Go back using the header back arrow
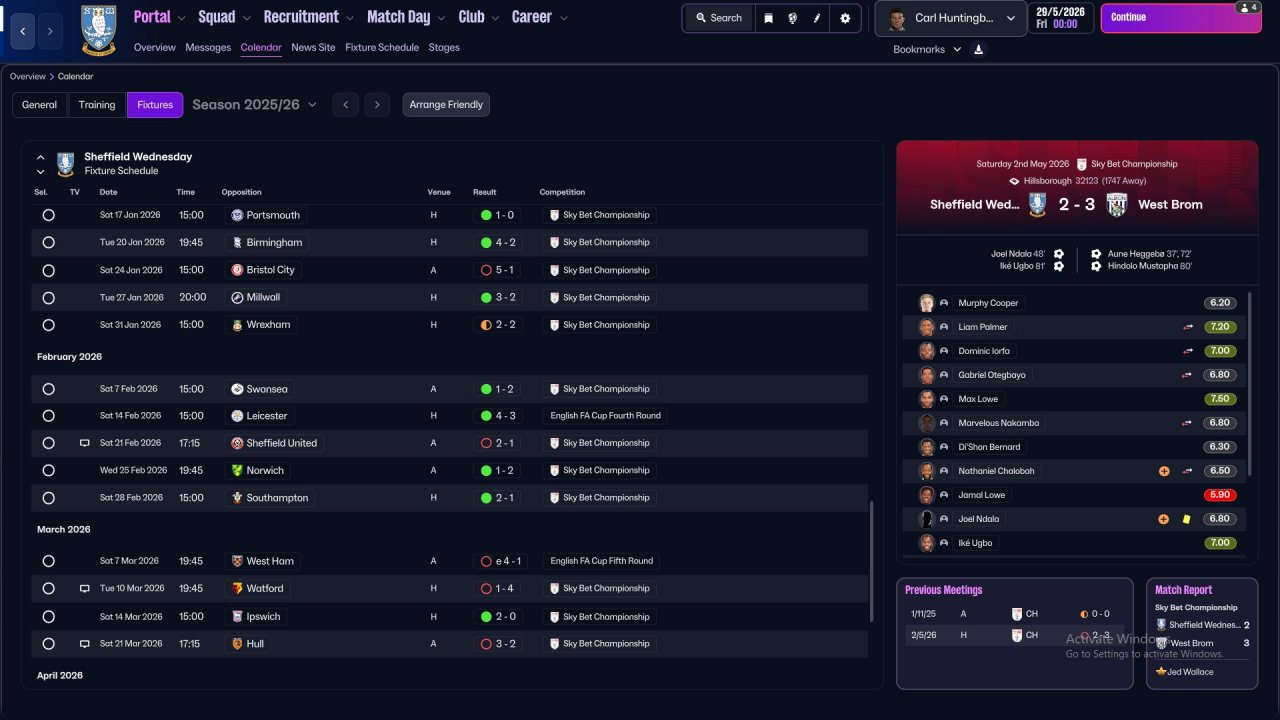The height and width of the screenshot is (720, 1280). pyautogui.click(x=23, y=32)
